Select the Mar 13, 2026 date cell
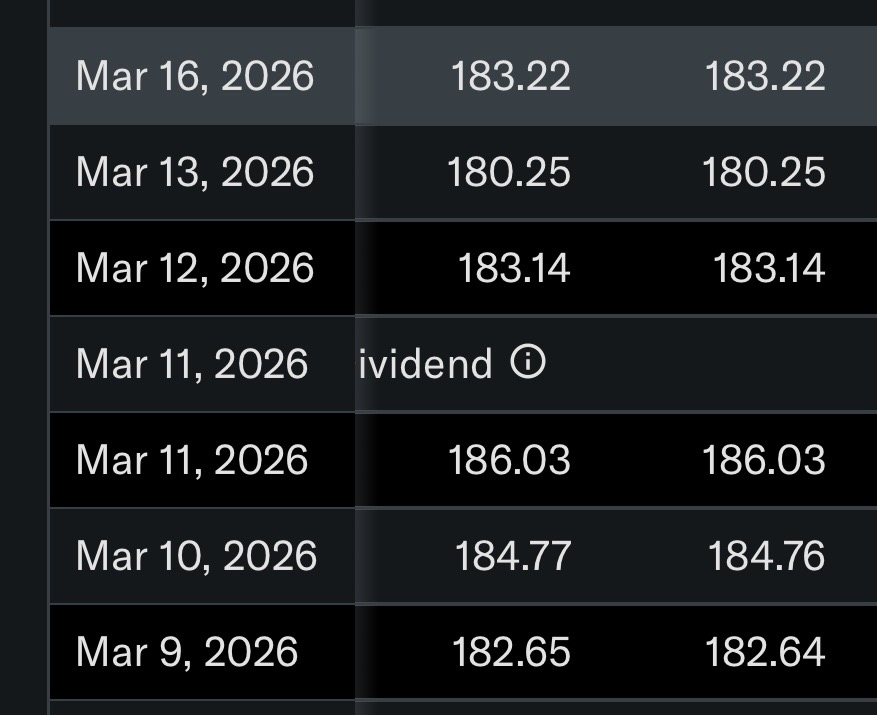 pyautogui.click(x=195, y=173)
